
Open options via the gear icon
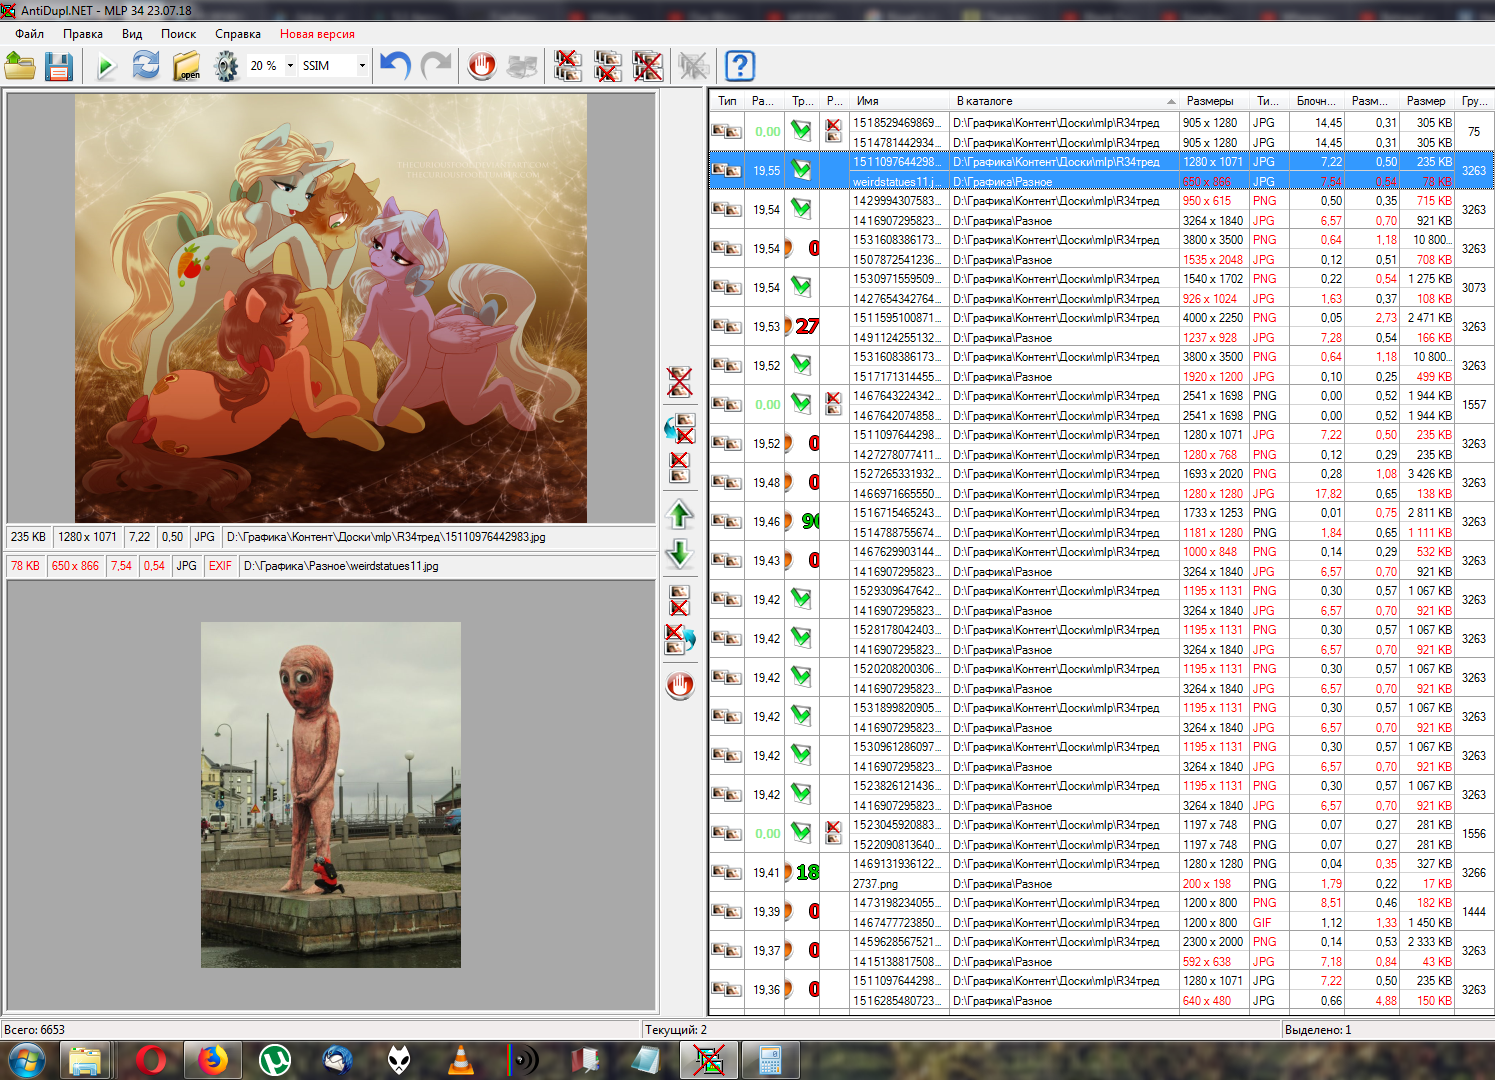tap(227, 66)
